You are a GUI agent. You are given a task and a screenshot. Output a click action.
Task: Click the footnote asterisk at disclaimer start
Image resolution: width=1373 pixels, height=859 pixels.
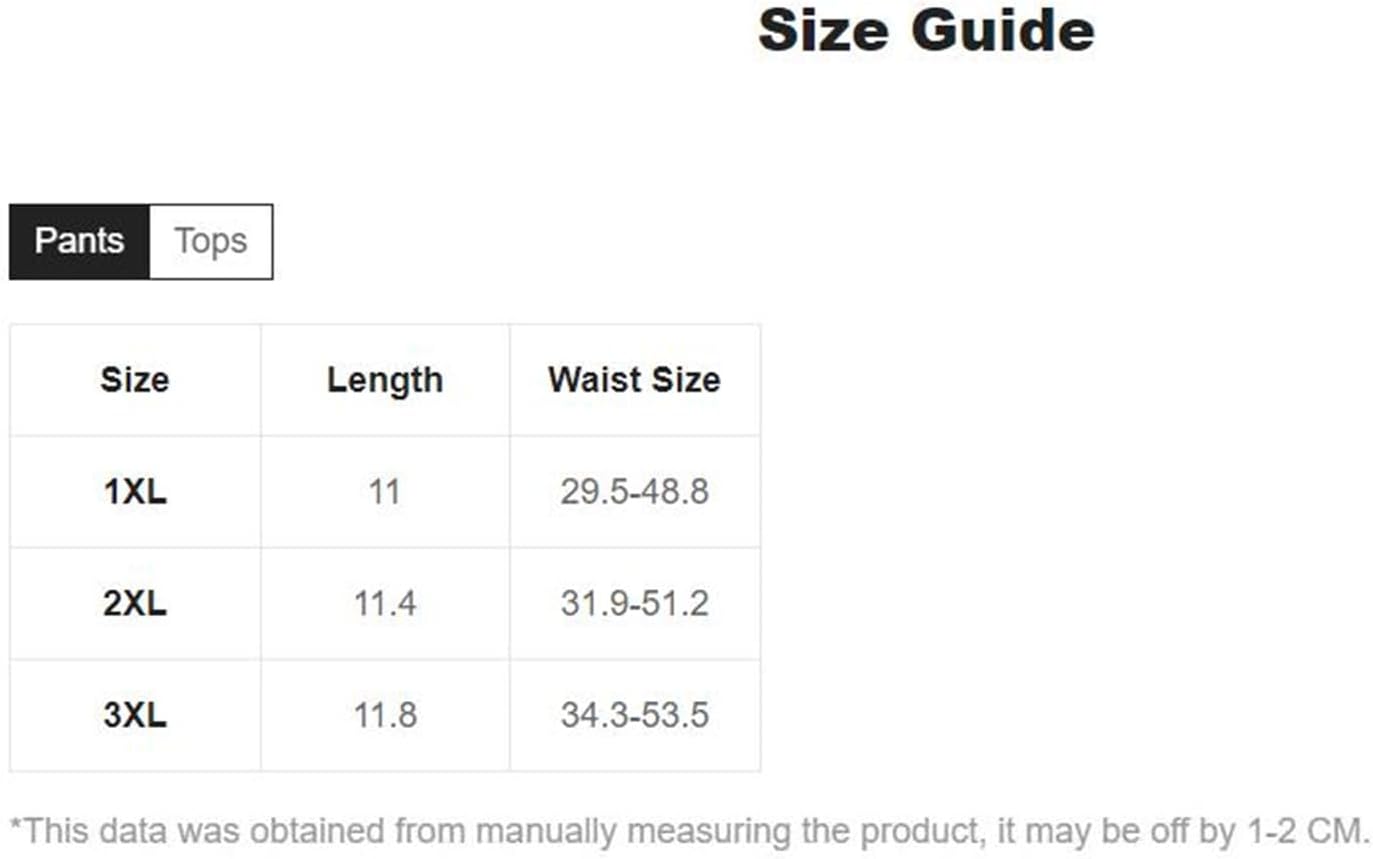[15, 825]
